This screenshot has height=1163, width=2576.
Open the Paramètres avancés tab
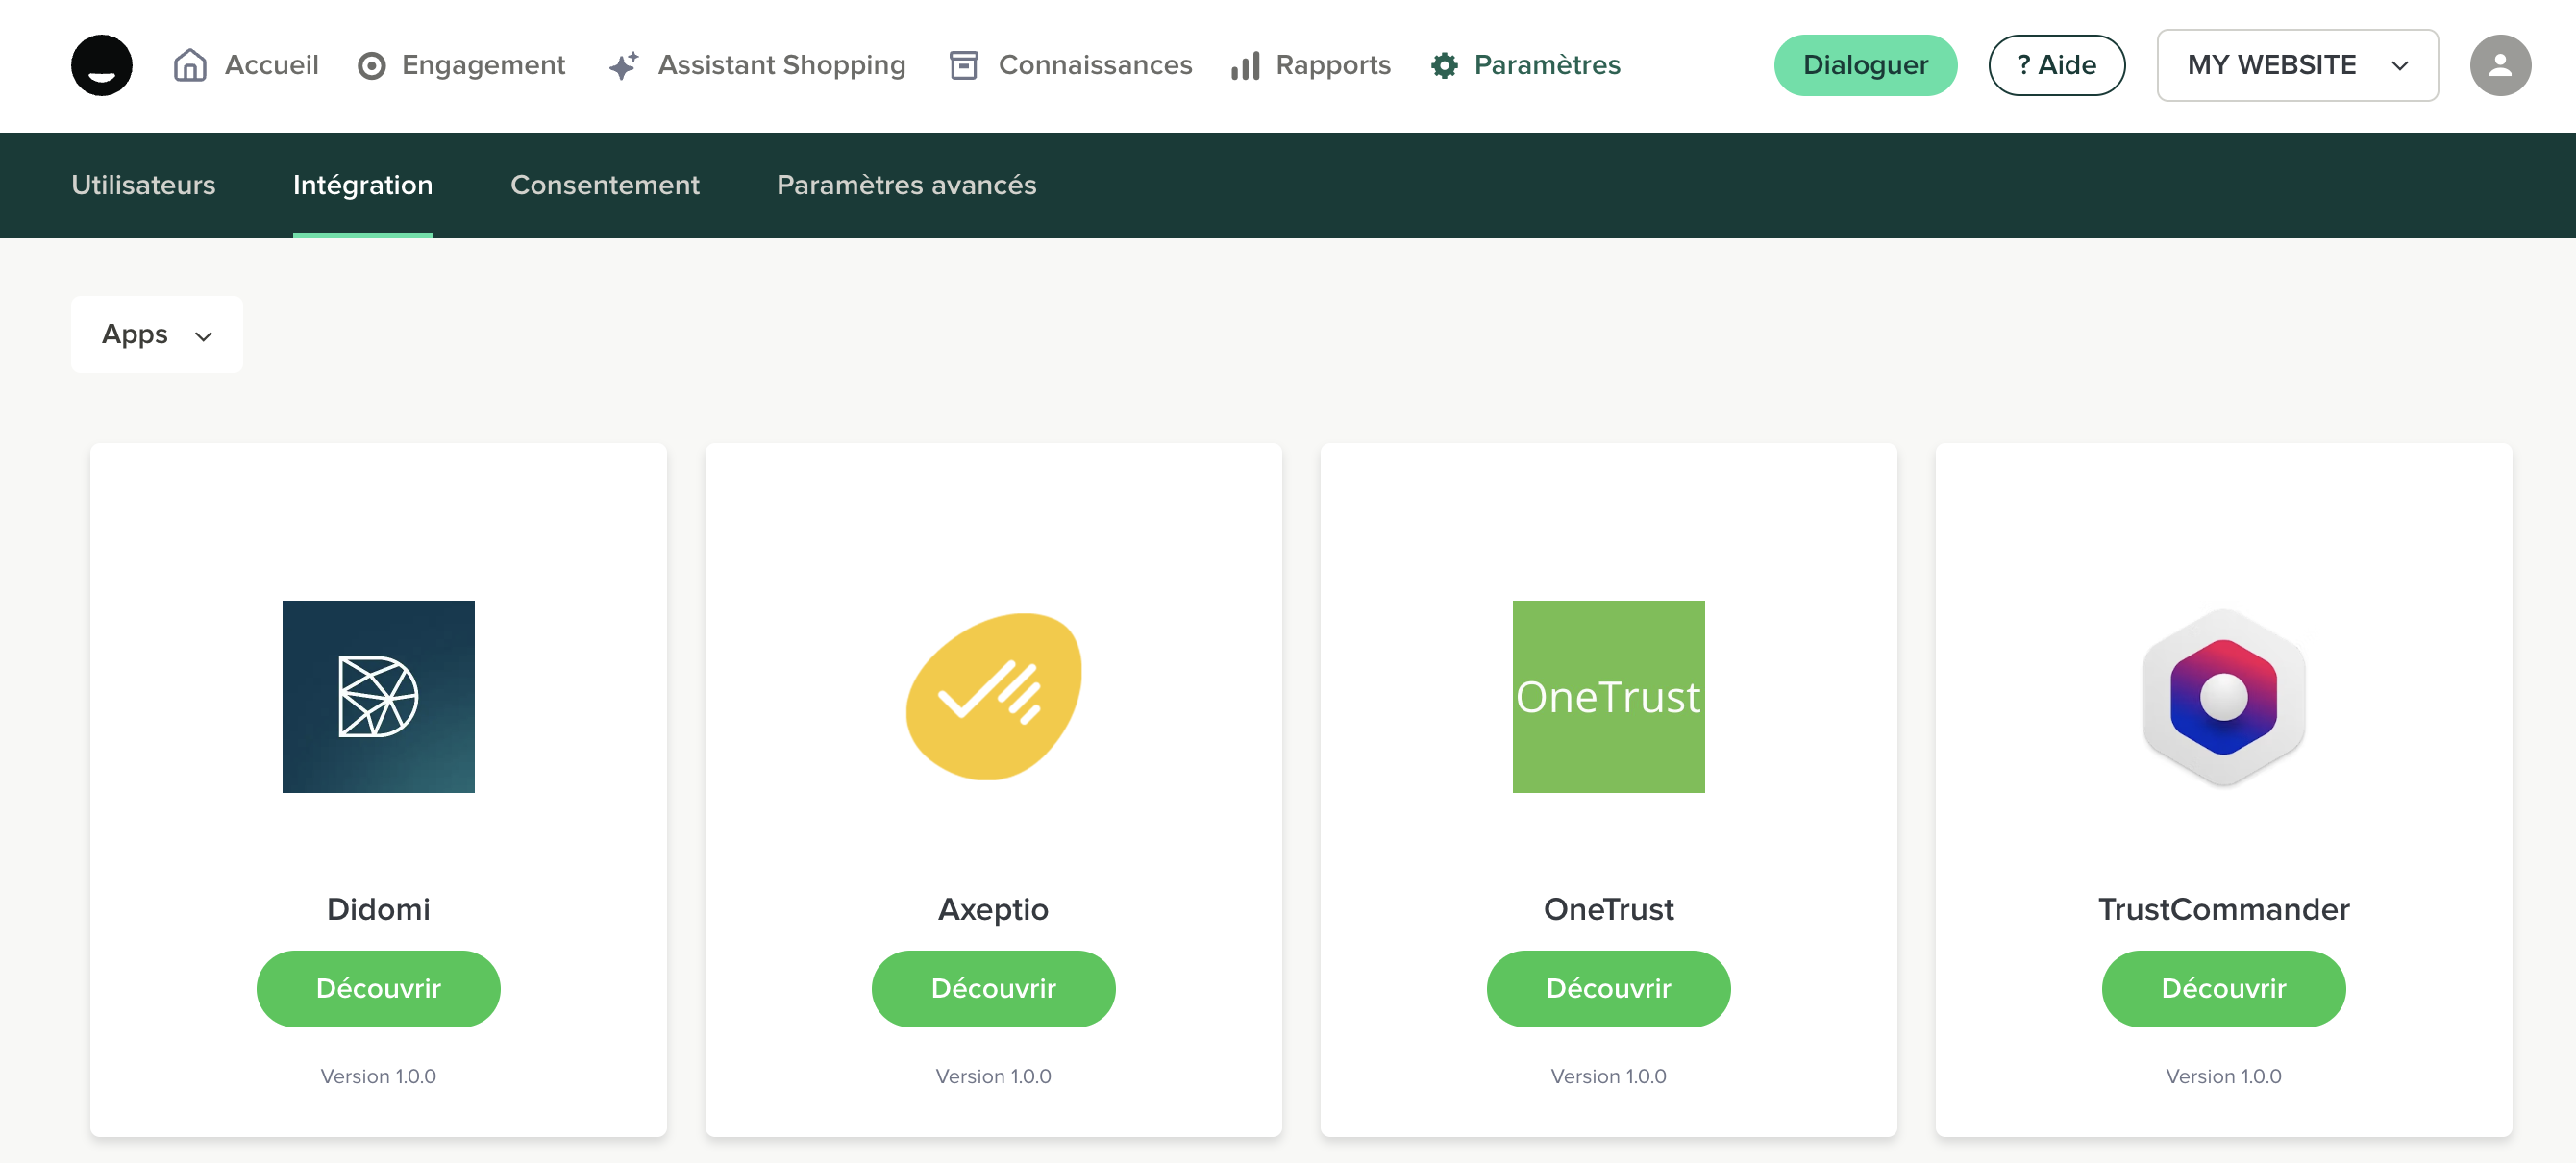(906, 185)
